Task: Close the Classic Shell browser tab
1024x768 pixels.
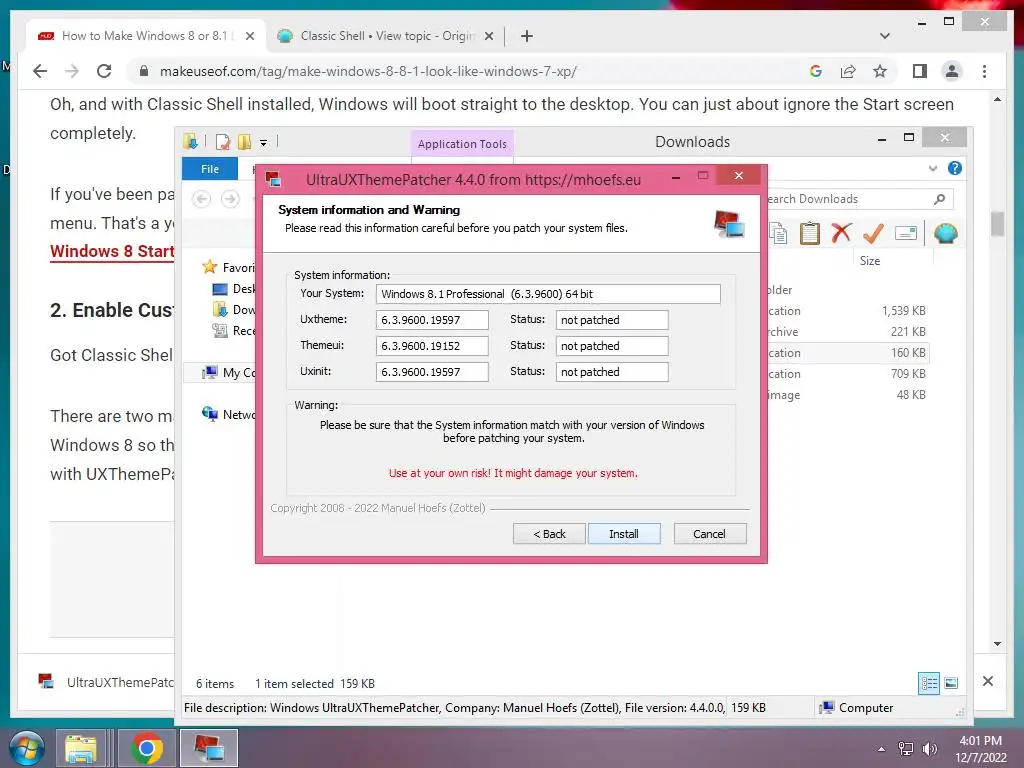Action: [488, 36]
